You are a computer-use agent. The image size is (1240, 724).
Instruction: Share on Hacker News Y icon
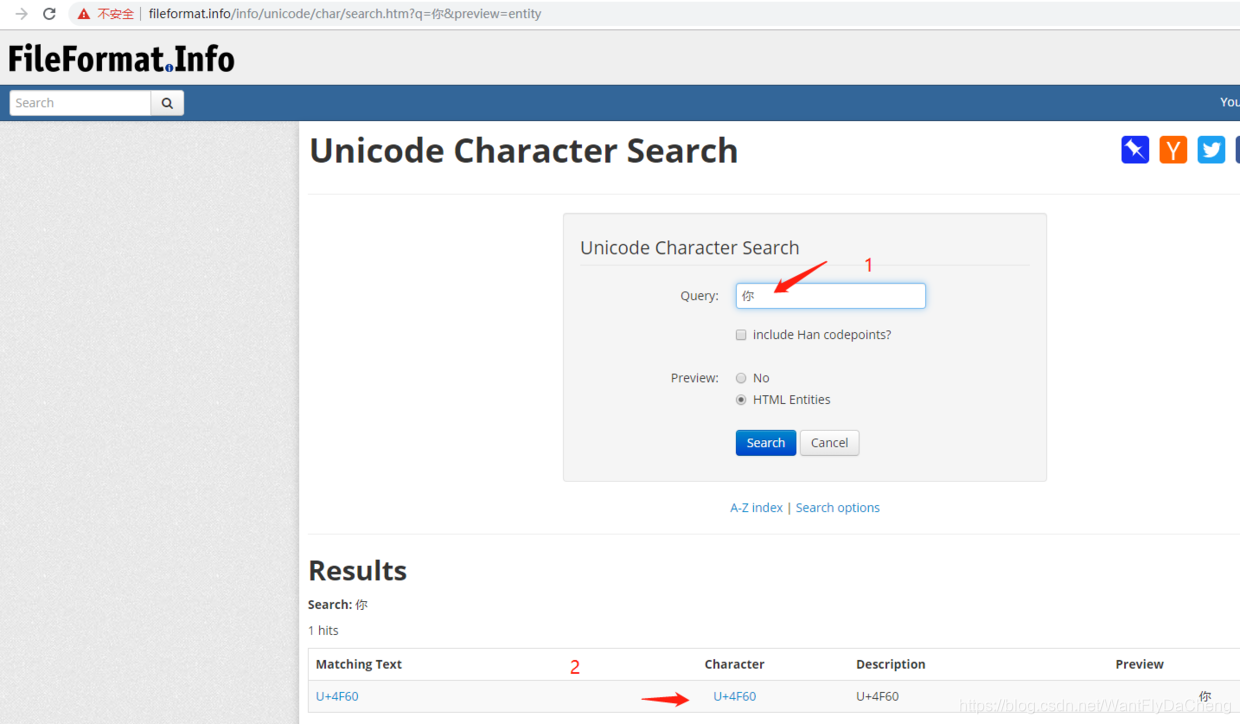click(x=1173, y=150)
